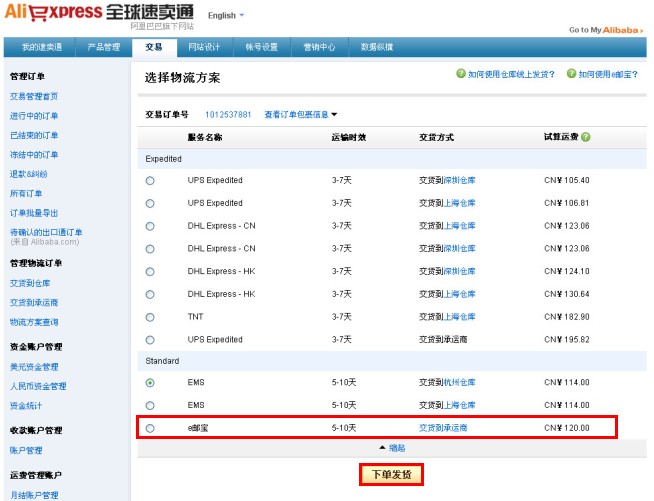Click help icon beside 如何使用e邮宝
Viewport: 654px width, 501px height.
pyautogui.click(x=571, y=73)
